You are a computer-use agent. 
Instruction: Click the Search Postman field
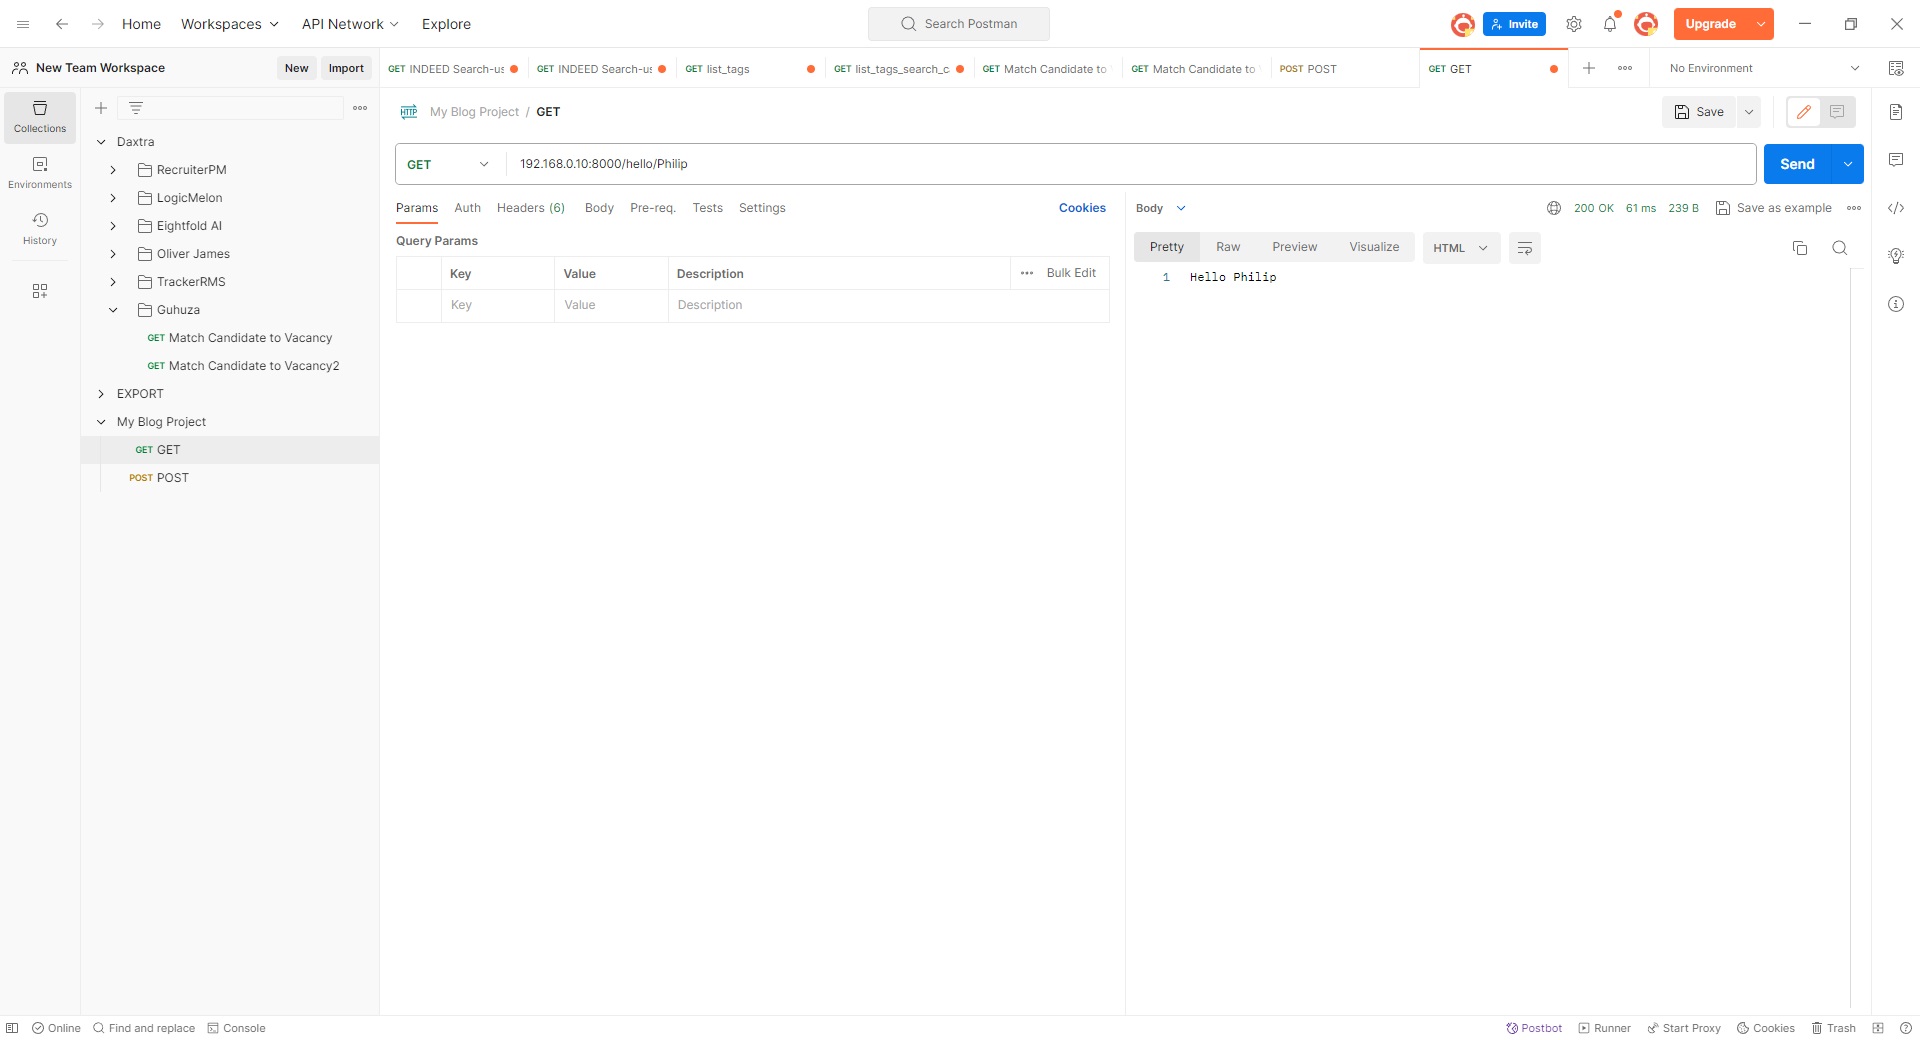(x=959, y=24)
